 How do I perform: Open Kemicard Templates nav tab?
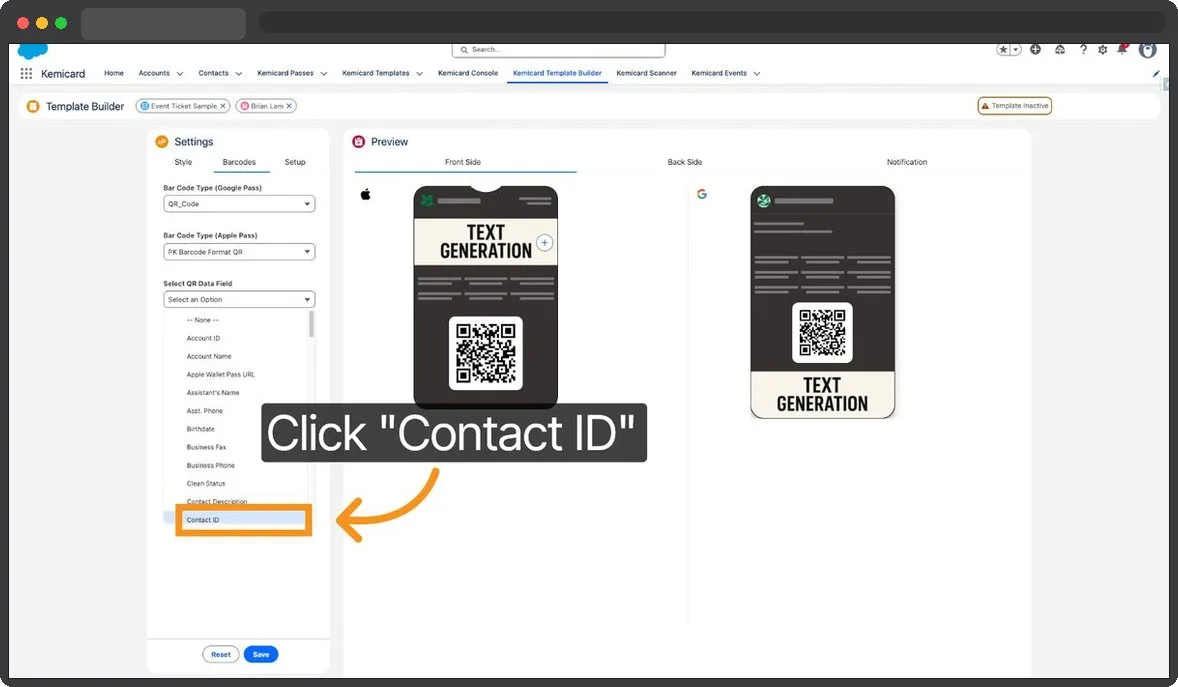(x=376, y=74)
